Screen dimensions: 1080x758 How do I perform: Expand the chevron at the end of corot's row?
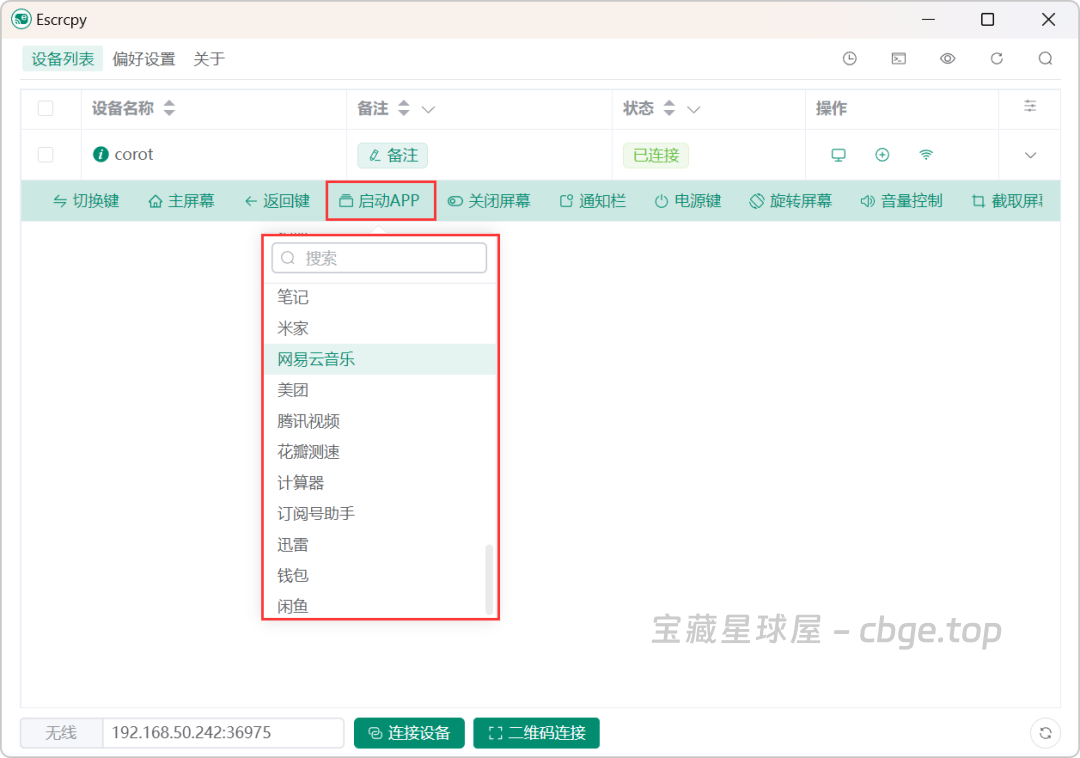tap(1030, 155)
